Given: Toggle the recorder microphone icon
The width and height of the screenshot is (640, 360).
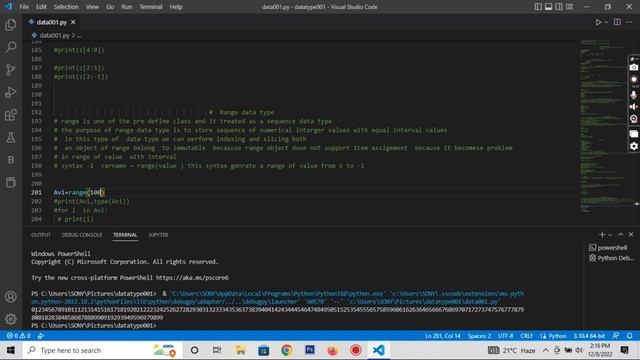Looking at the screenshot, I should 634,94.
